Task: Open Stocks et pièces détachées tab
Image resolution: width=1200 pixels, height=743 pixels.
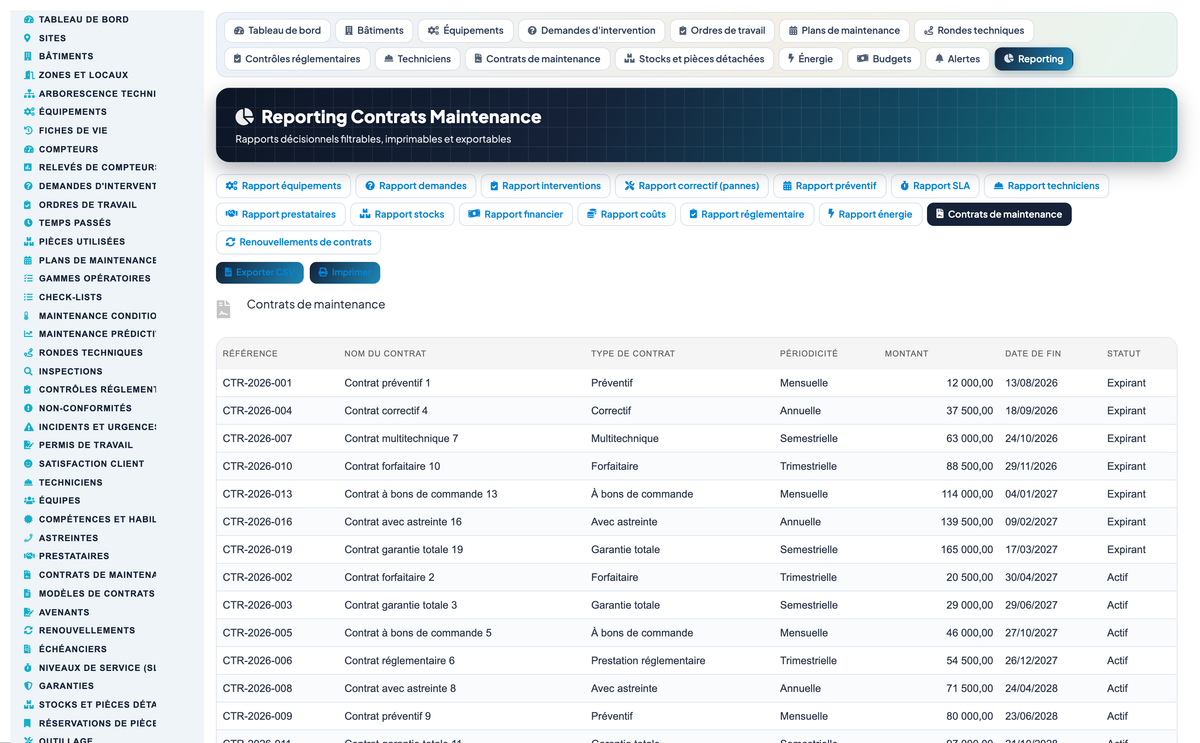Action: [694, 59]
